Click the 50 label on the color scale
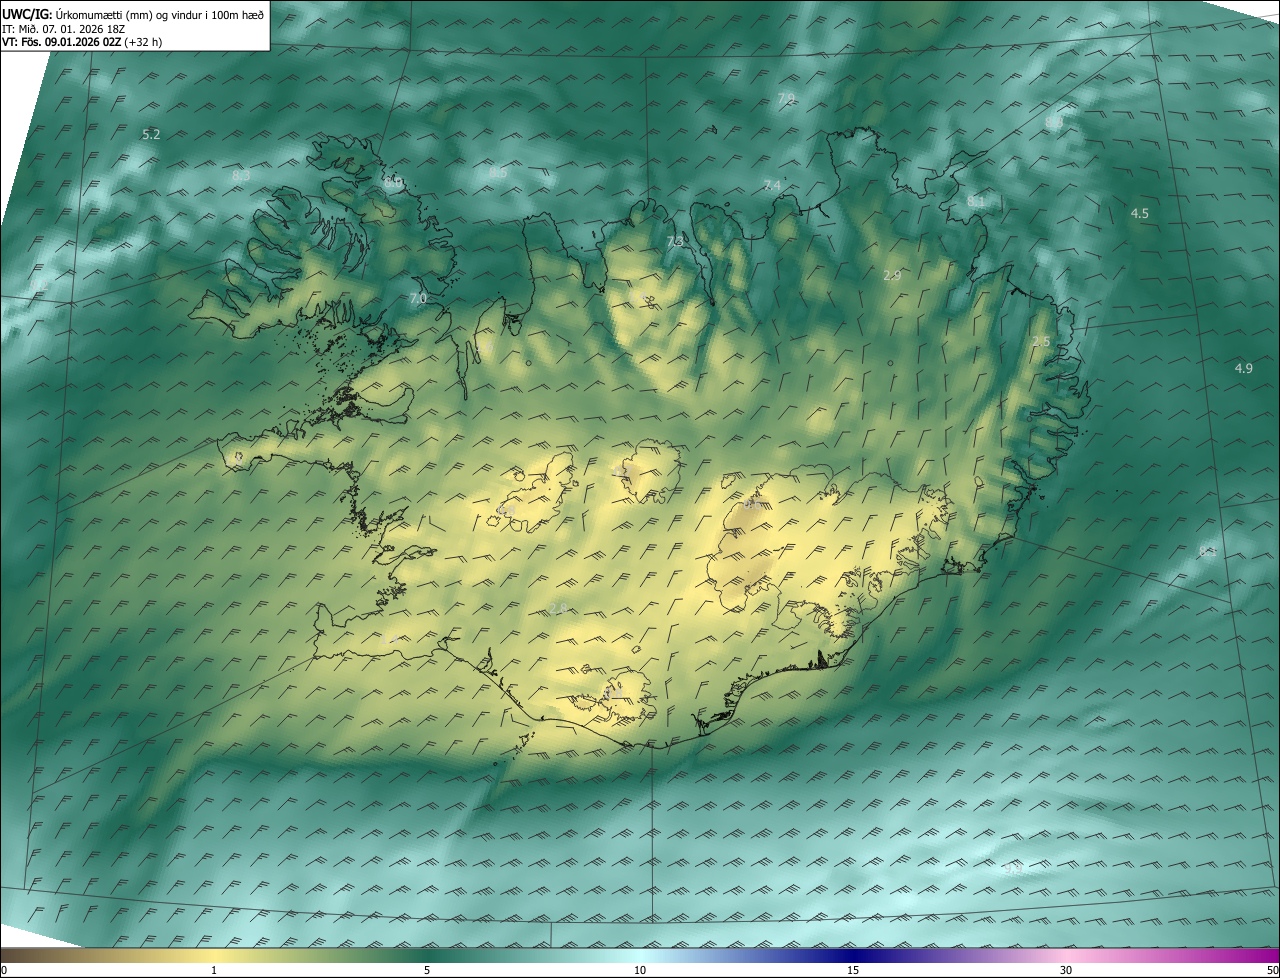The image size is (1280, 978). [1272, 970]
